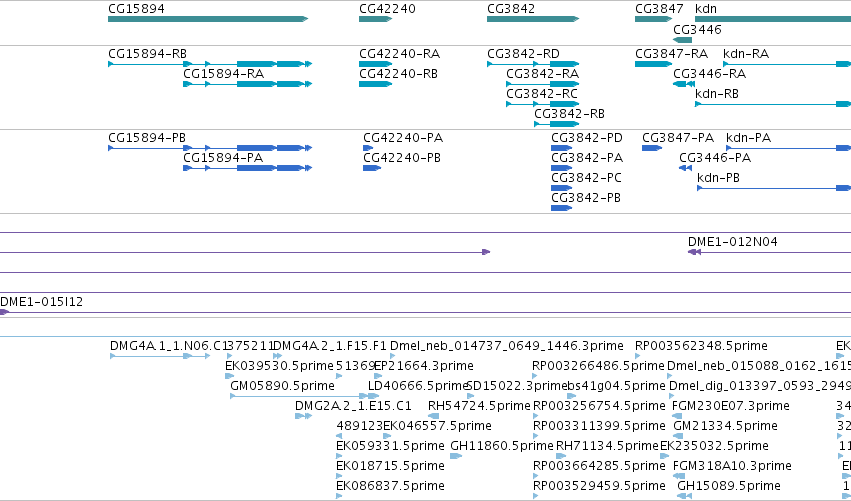Open Dmel_neb_014737_0649_1446.3prime EST
The width and height of the screenshot is (851, 501).
pos(507,346)
